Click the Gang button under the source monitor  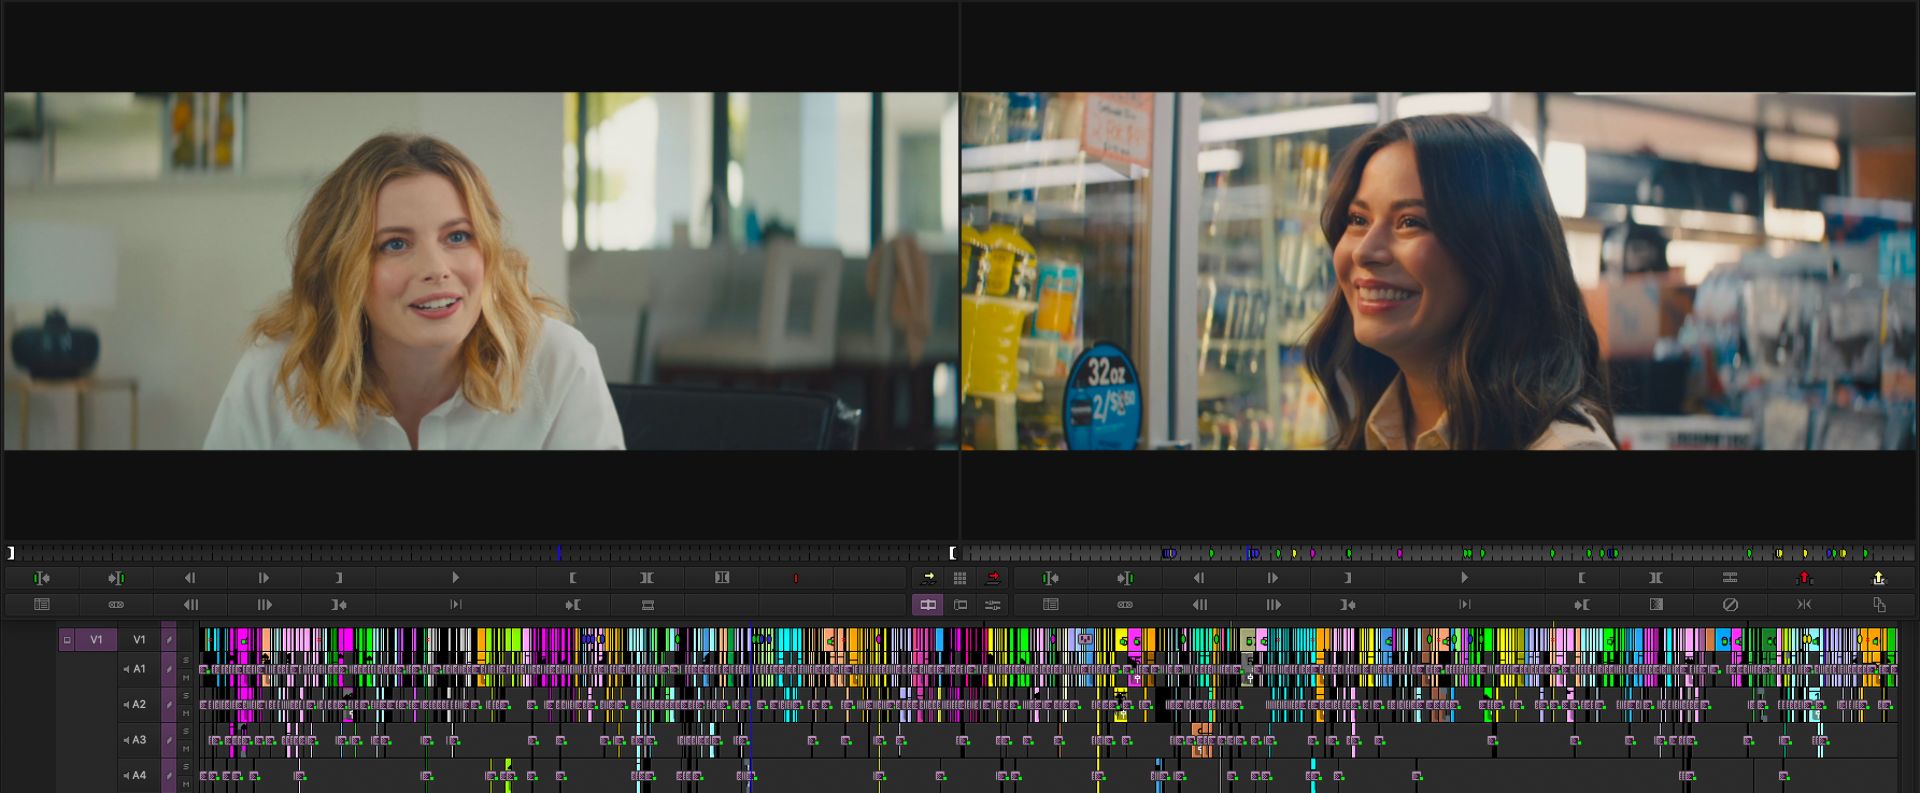116,605
